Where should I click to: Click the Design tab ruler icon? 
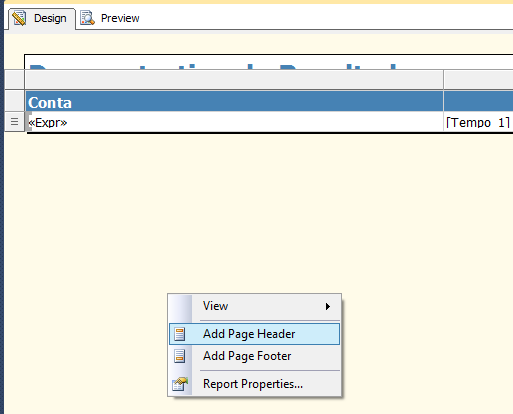19,18
